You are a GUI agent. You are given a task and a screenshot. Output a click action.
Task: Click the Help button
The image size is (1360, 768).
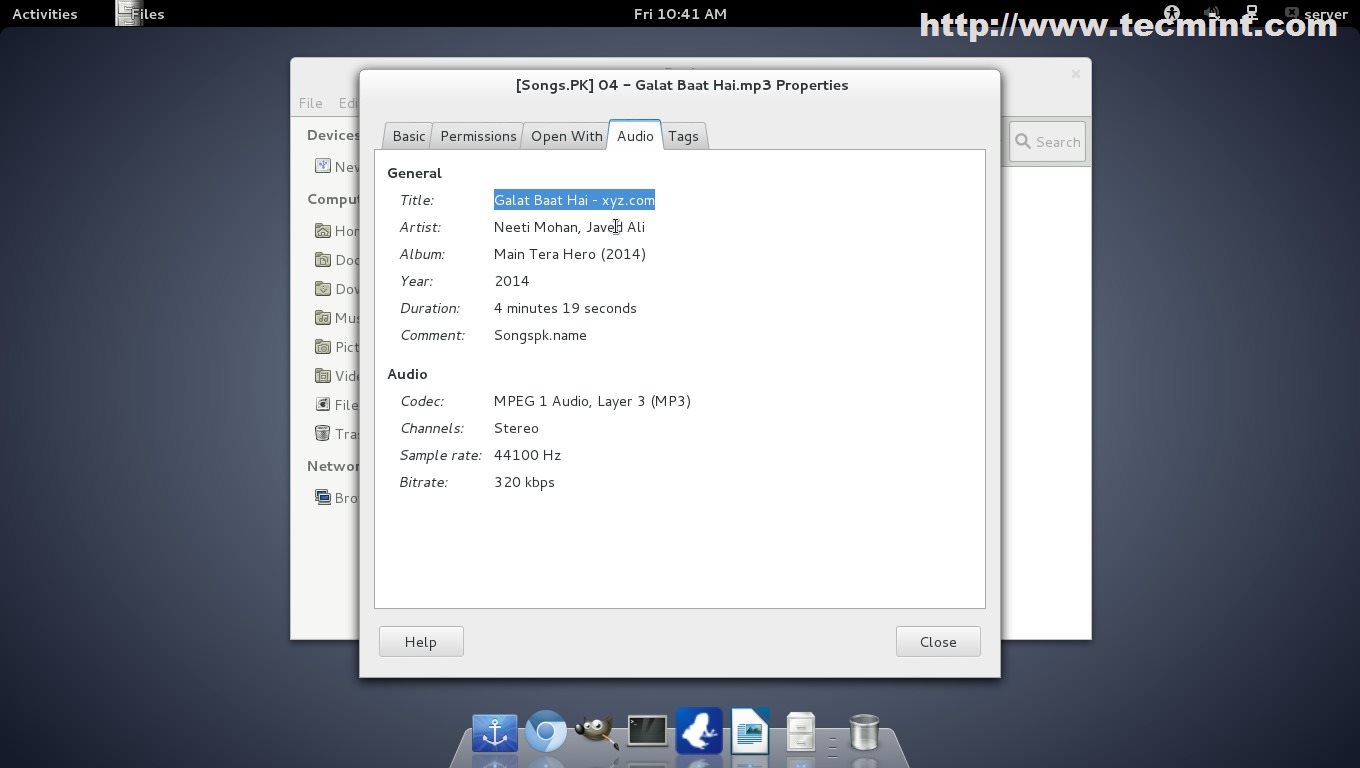421,642
